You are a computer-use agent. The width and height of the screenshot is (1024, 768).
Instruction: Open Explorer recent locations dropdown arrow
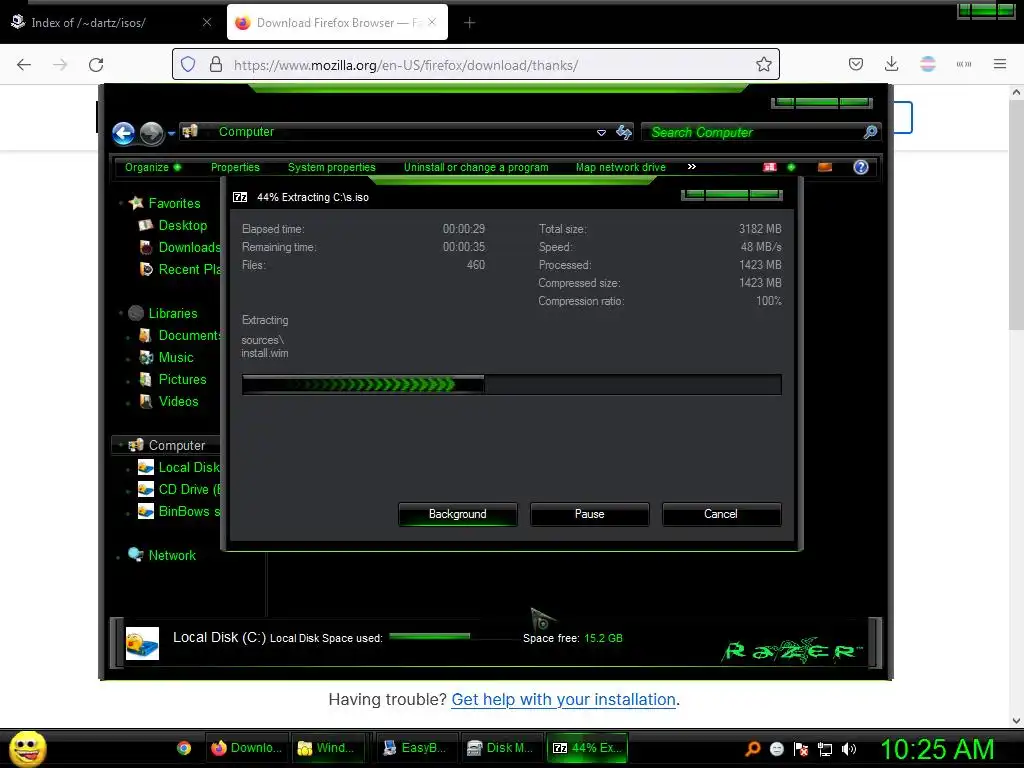pos(171,133)
